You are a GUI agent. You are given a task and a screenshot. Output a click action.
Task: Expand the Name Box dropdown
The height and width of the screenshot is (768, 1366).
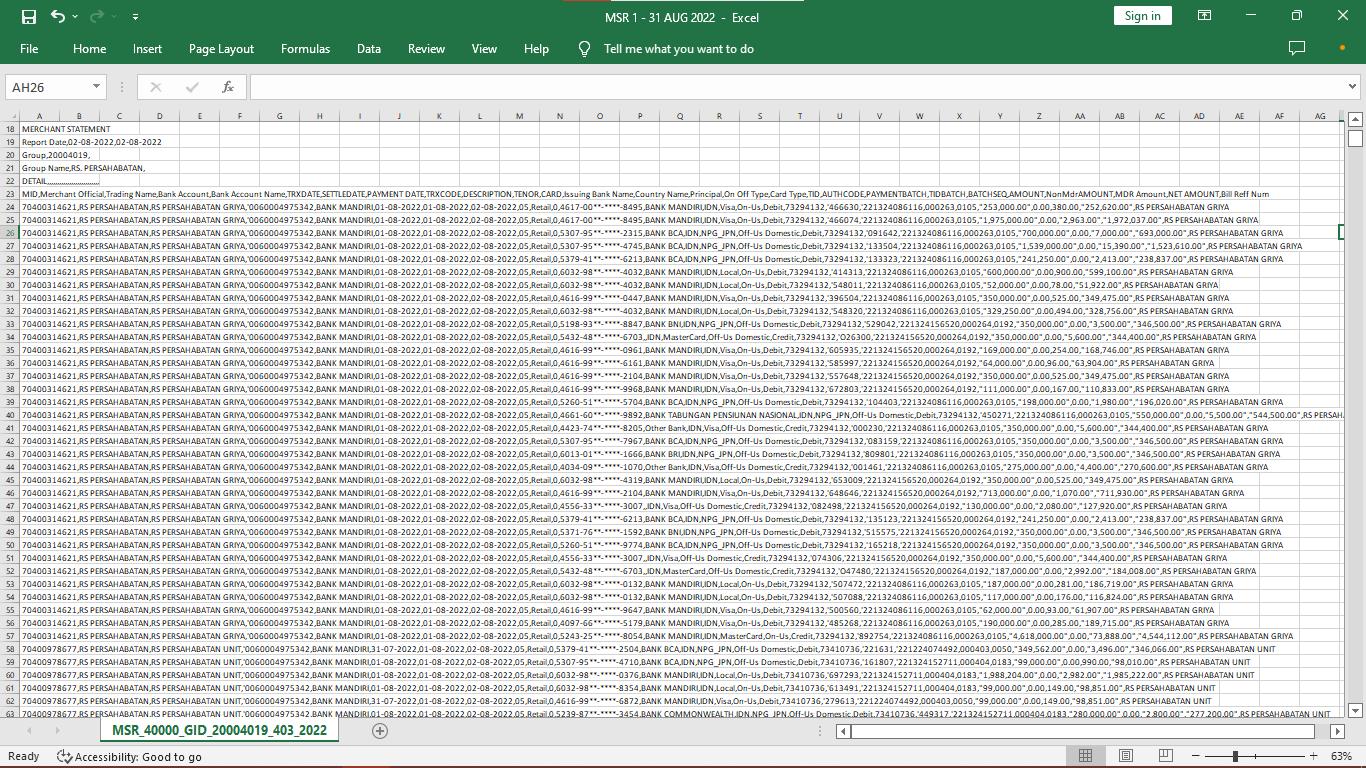pos(96,87)
